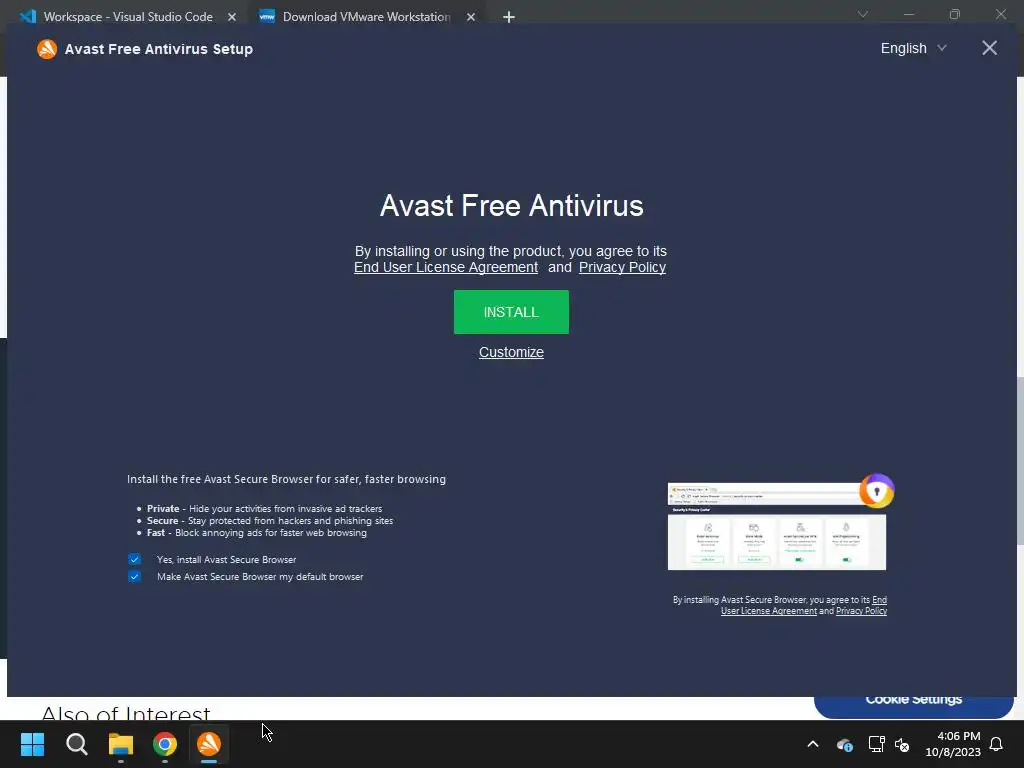Screen dimensions: 1024x768
Task: Click the VS Code tab favicon
Action: pos(28,17)
